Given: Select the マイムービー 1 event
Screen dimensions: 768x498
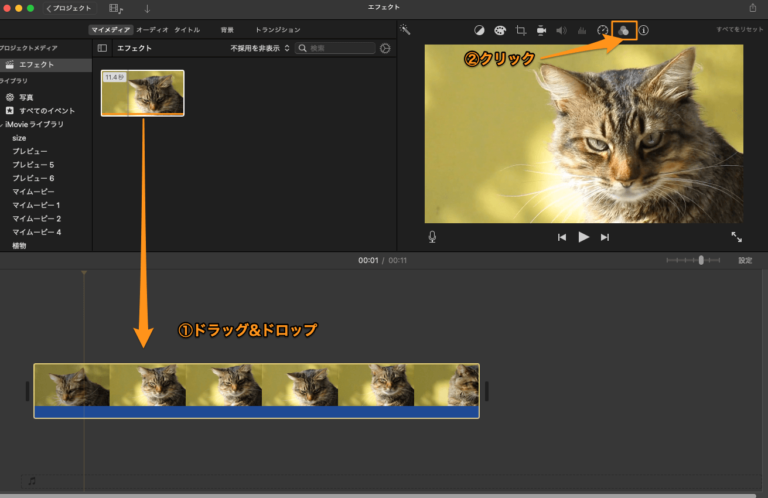Looking at the screenshot, I should pos(36,205).
